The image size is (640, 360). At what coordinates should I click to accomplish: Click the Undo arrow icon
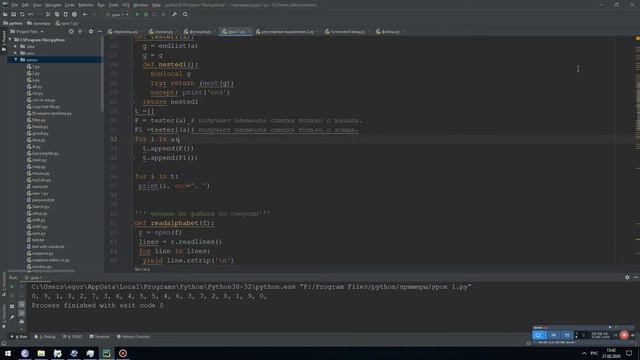tap(31, 14)
